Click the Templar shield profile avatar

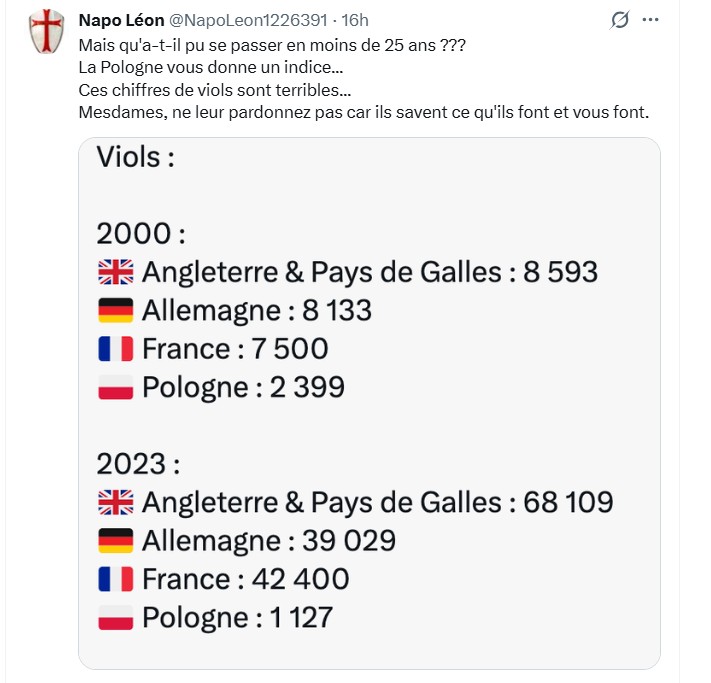[43, 32]
